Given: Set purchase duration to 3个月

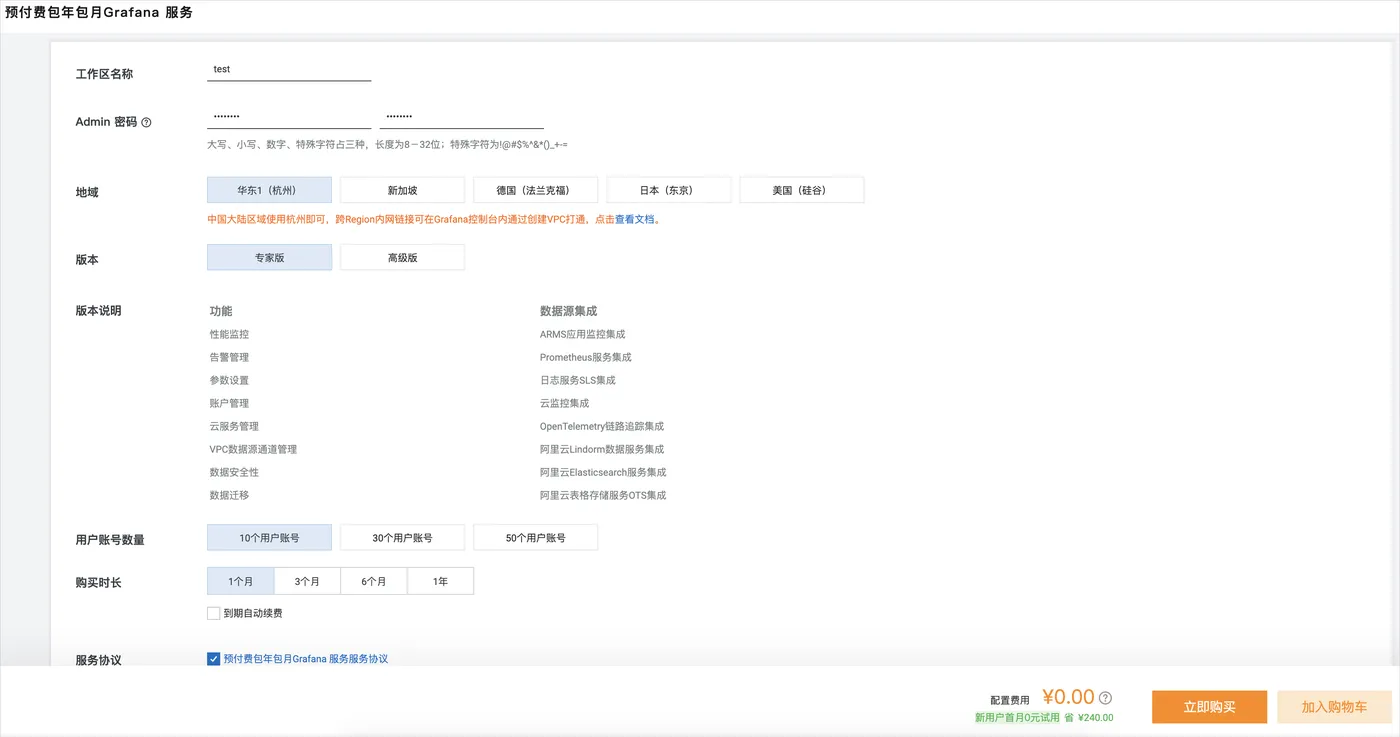Looking at the screenshot, I should pyautogui.click(x=307, y=581).
